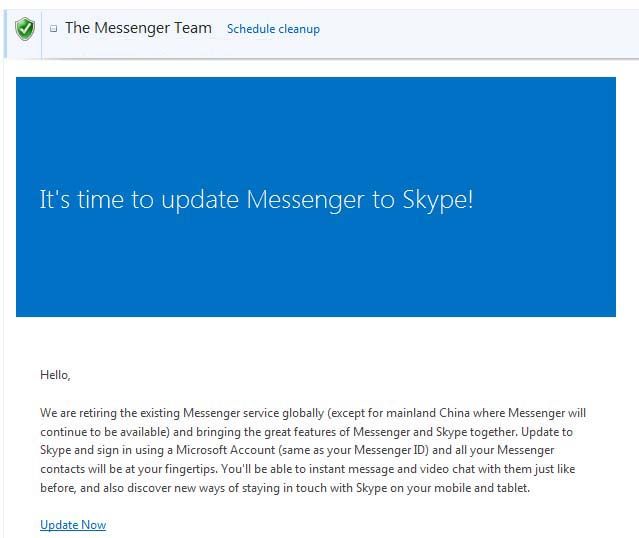The height and width of the screenshot is (538, 639).
Task: Click the word "Skype!" in the banner headline
Action: pos(437,200)
